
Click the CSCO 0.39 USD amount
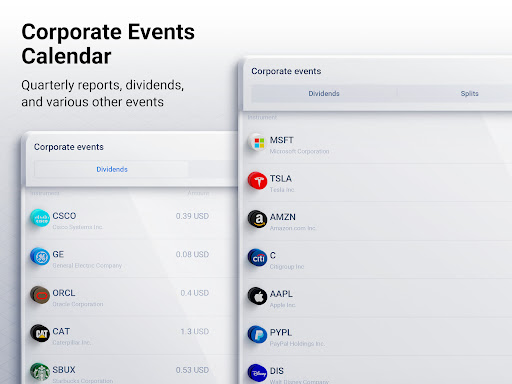pyautogui.click(x=192, y=216)
